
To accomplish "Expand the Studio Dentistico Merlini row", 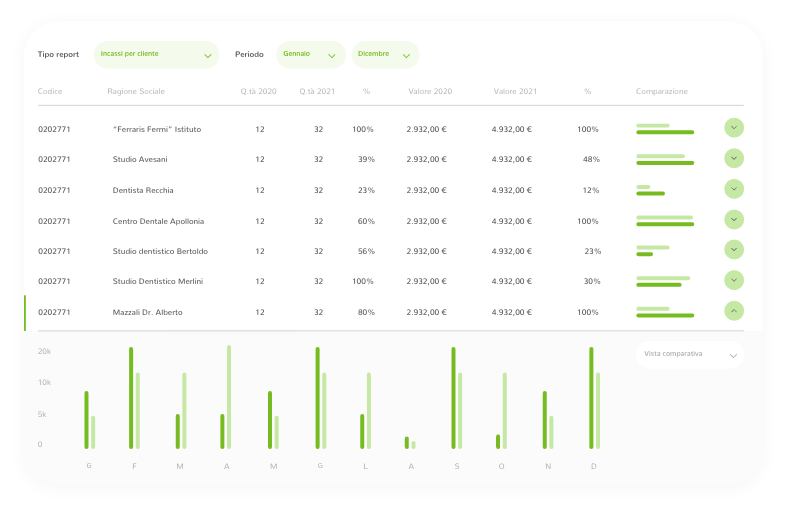I will [x=734, y=281].
